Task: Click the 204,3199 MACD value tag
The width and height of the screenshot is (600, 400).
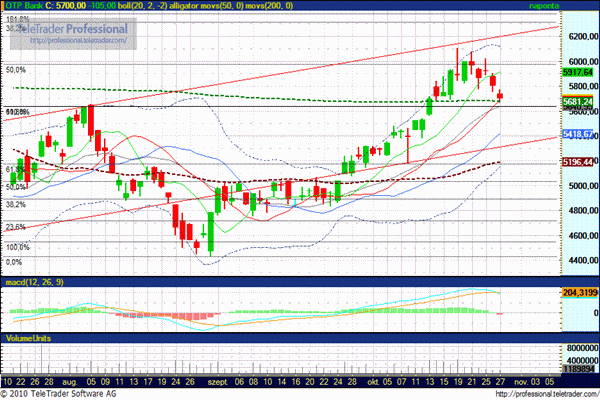Action: click(578, 292)
